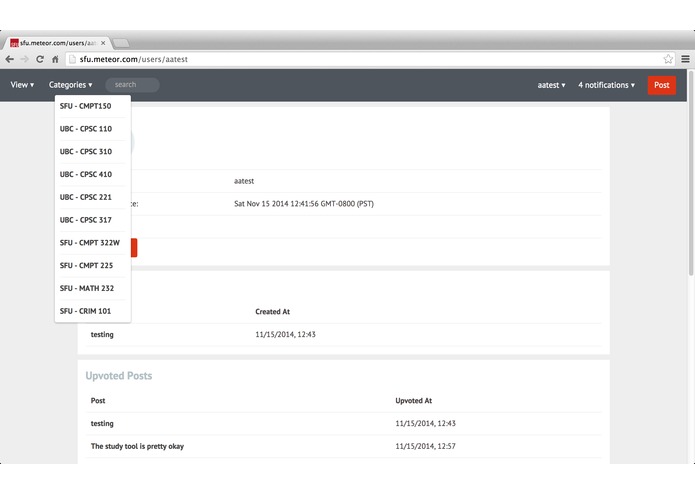Click the aatest username value
This screenshot has width=695, height=494.
click(244, 181)
